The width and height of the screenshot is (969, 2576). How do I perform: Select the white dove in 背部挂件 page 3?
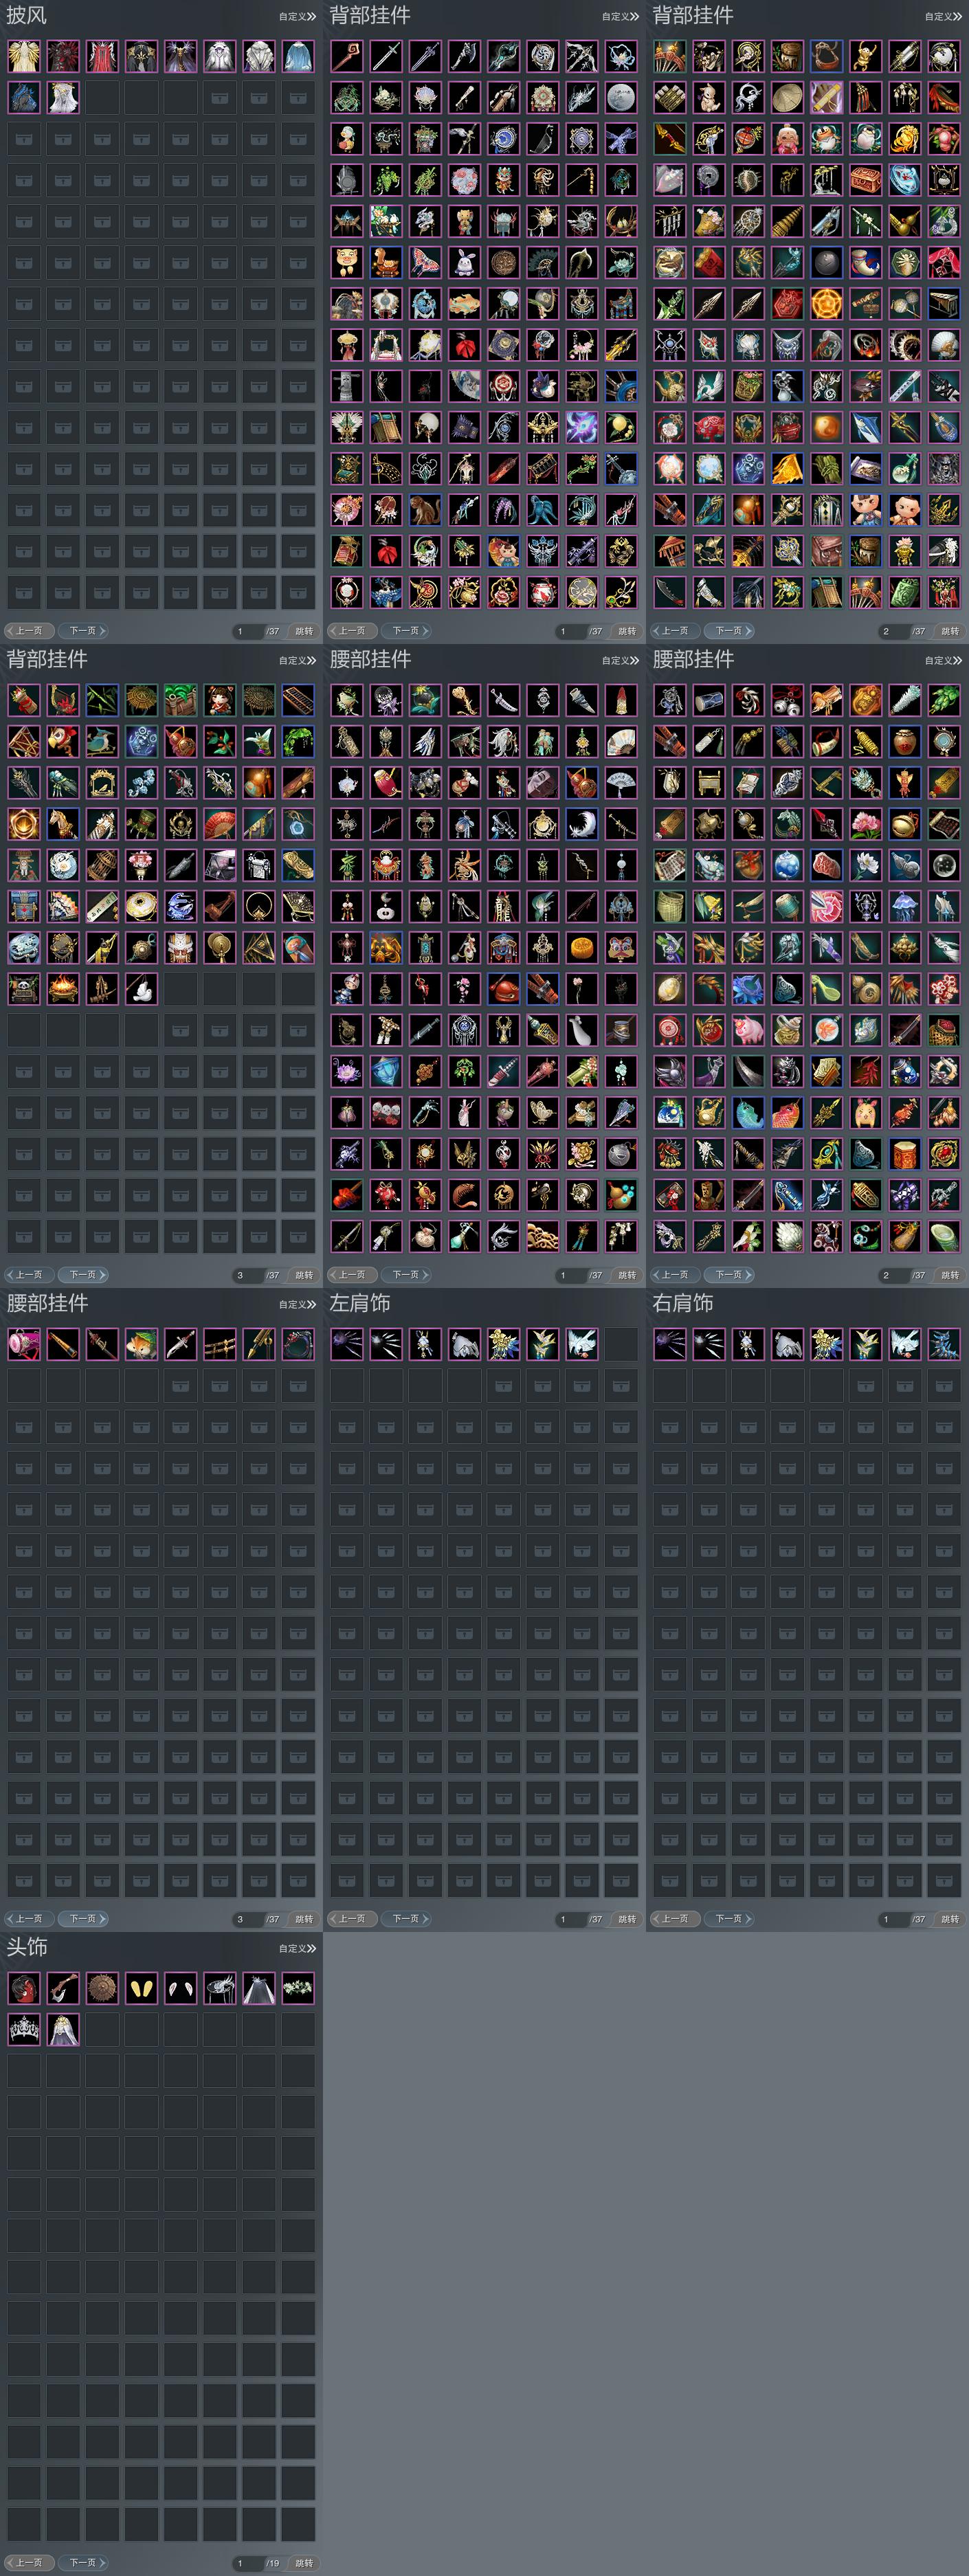[x=141, y=989]
